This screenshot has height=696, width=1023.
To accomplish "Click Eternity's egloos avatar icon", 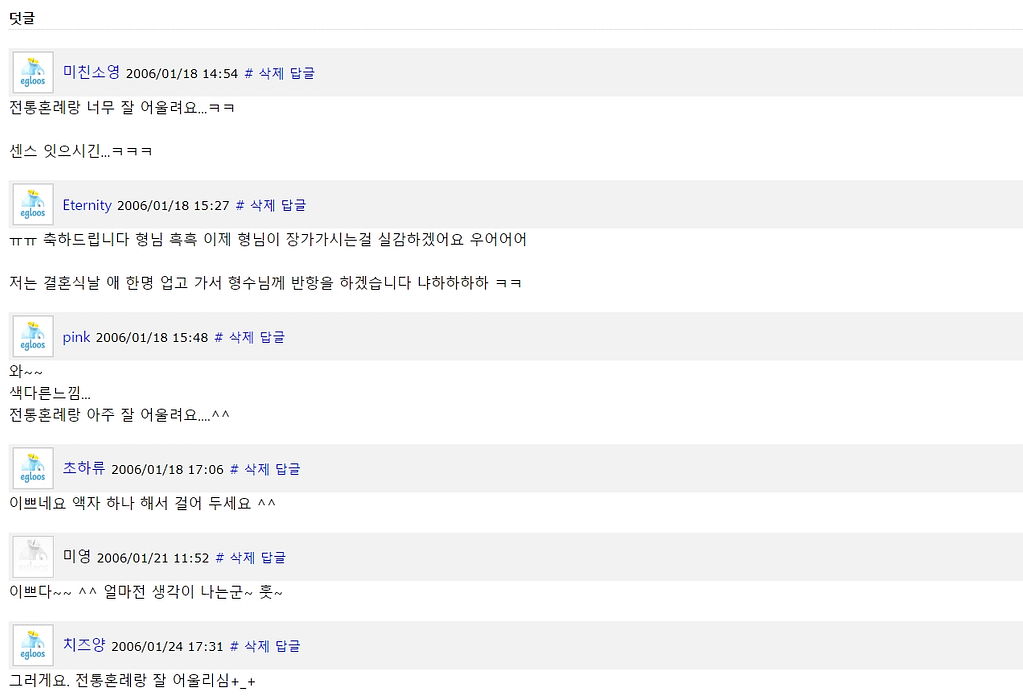I will 33,205.
